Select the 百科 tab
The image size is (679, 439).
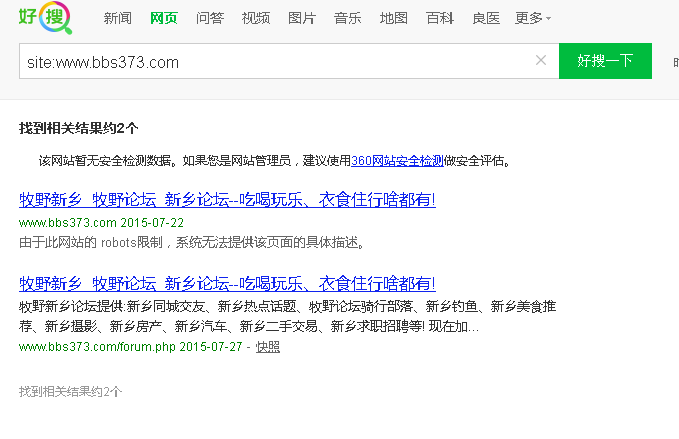tap(439, 18)
